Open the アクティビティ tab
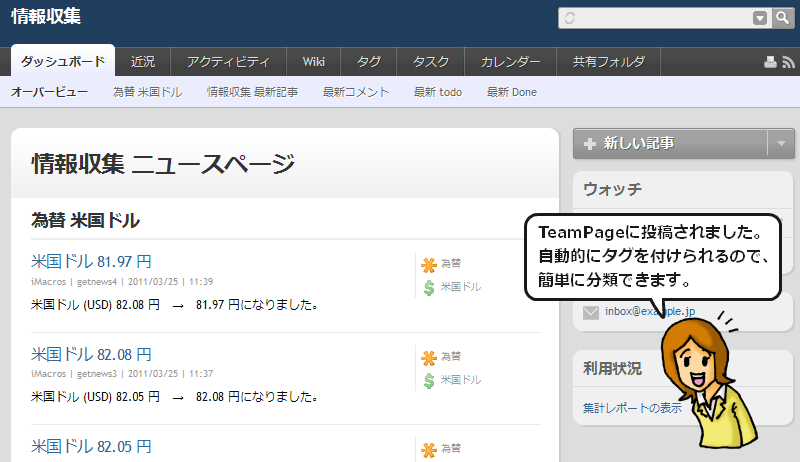 228,62
